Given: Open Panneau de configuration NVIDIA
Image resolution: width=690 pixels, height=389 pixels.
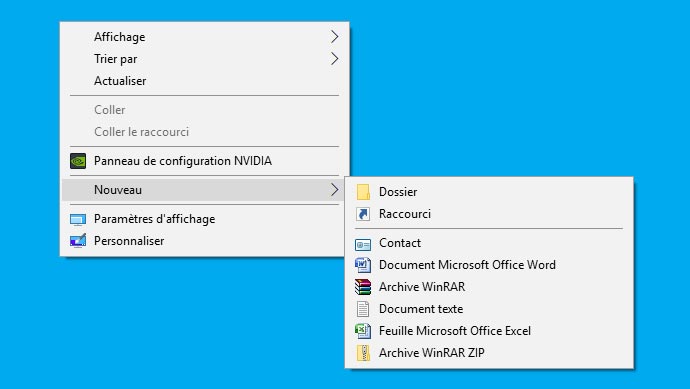Looking at the screenshot, I should point(205,161).
